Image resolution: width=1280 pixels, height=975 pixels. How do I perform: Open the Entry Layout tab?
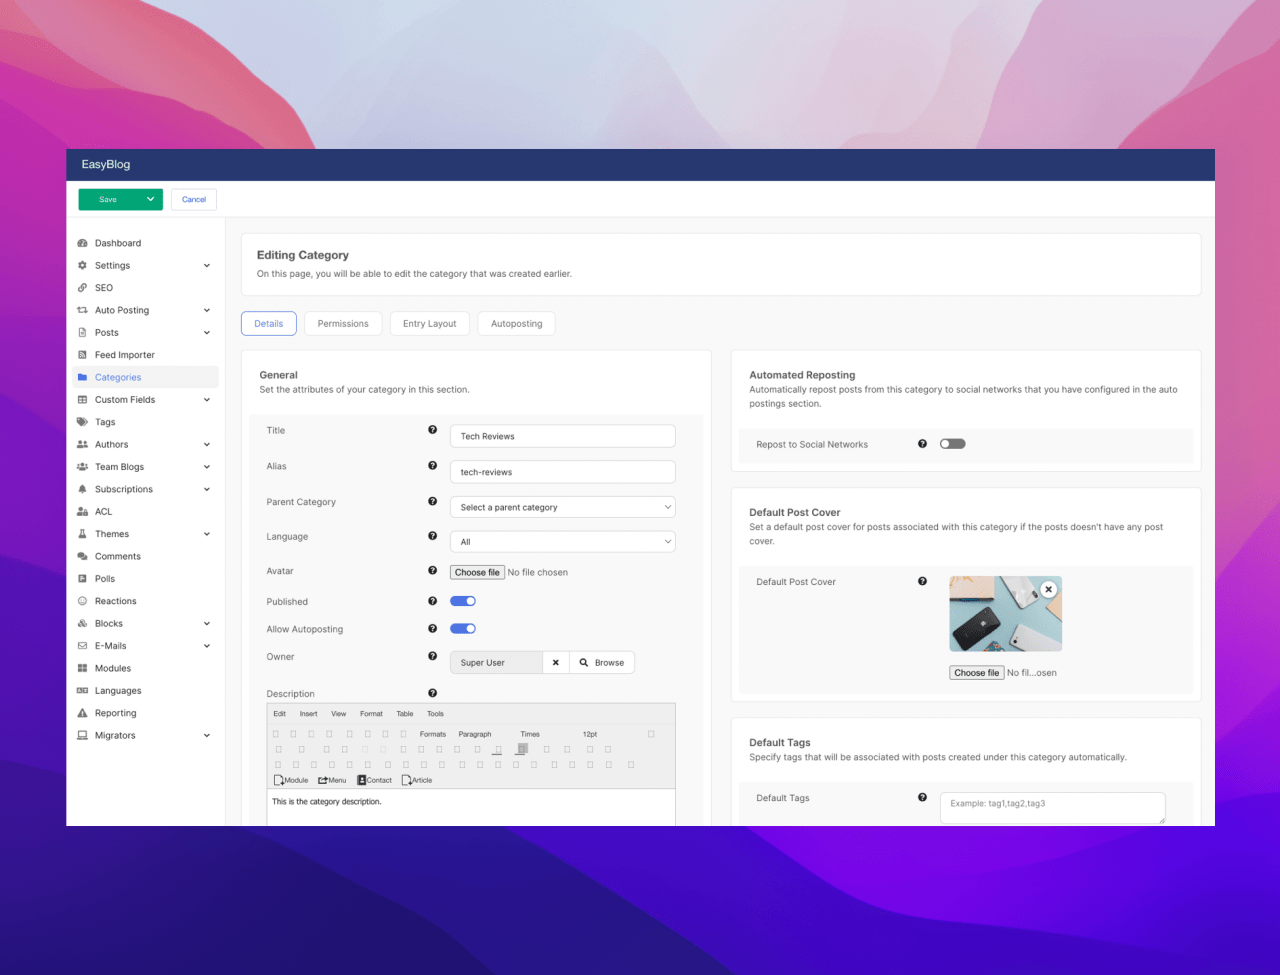[429, 323]
